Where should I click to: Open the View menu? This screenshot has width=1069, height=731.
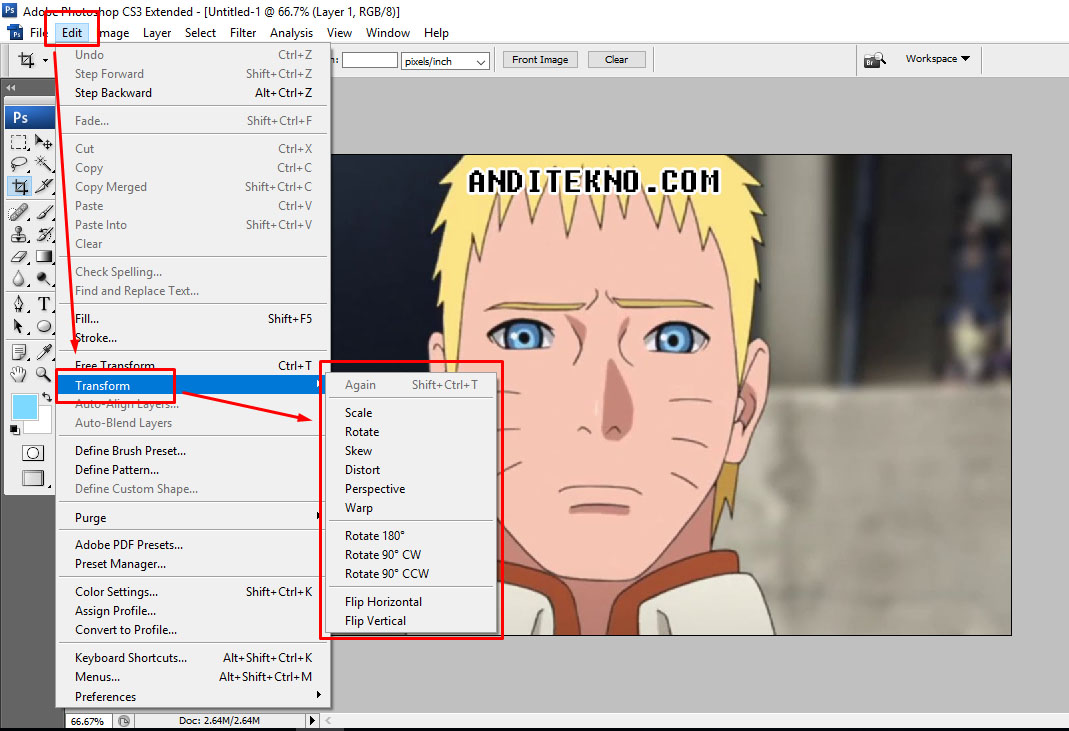point(339,33)
